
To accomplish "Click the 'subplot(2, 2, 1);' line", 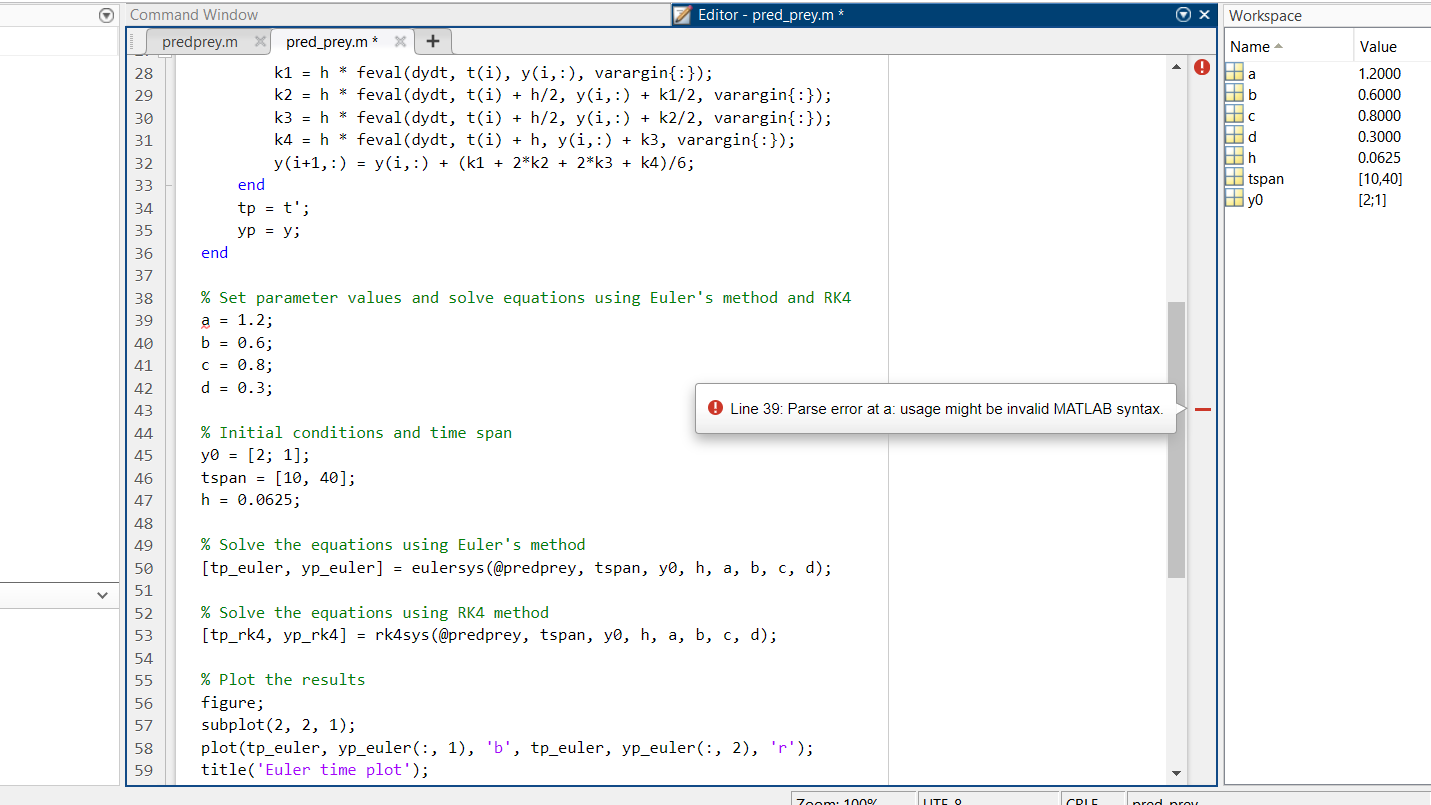I will 278,725.
